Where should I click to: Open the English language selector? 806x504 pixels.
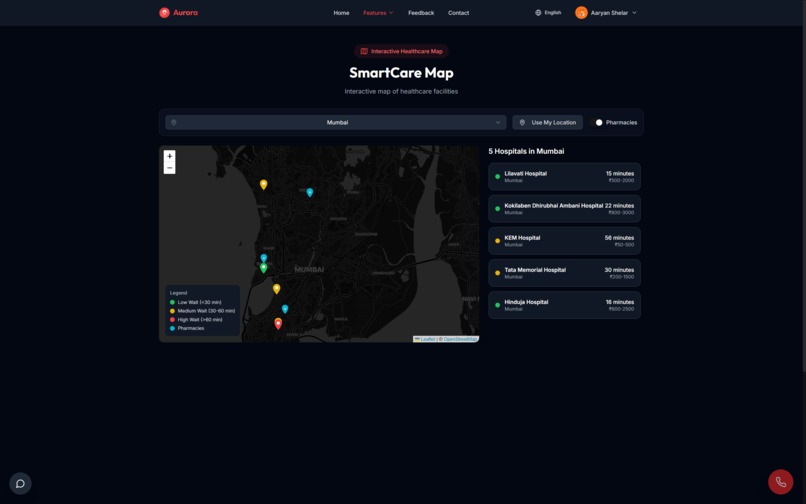pos(548,13)
